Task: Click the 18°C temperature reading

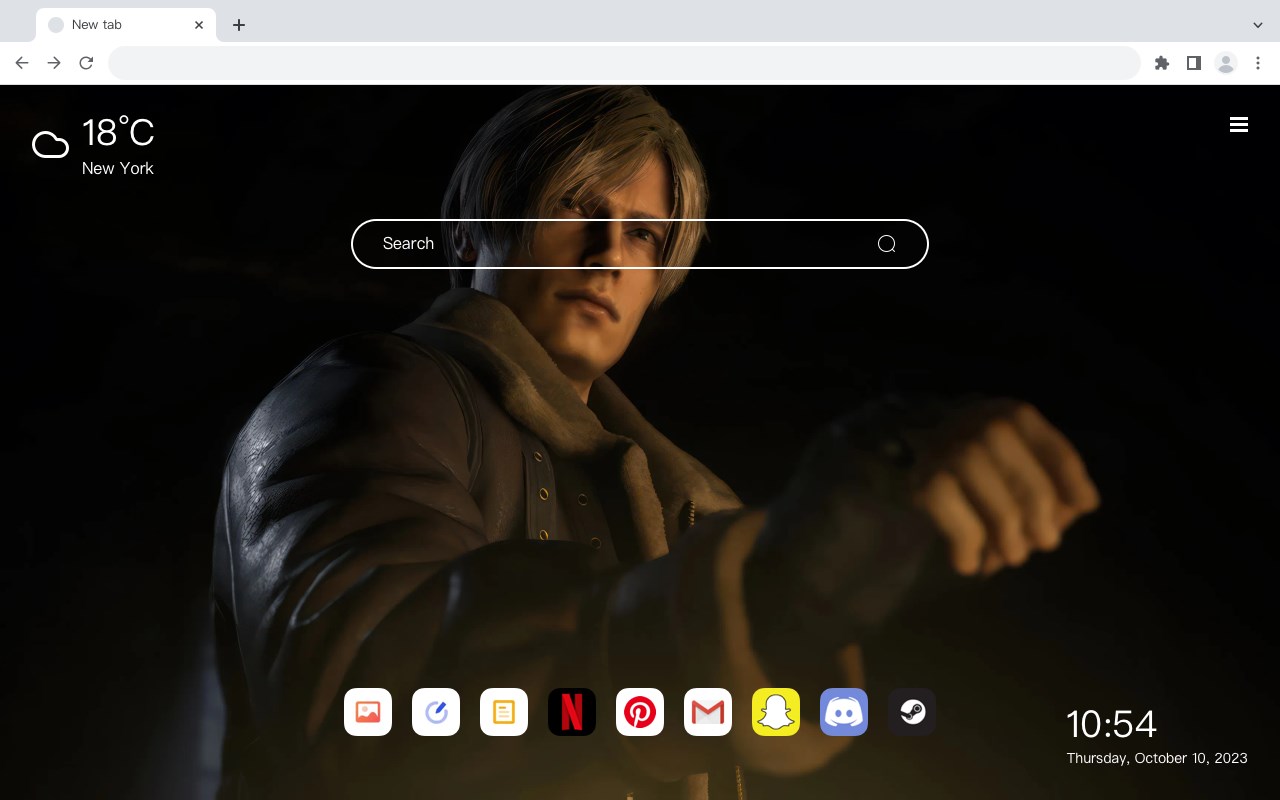Action: click(x=118, y=133)
